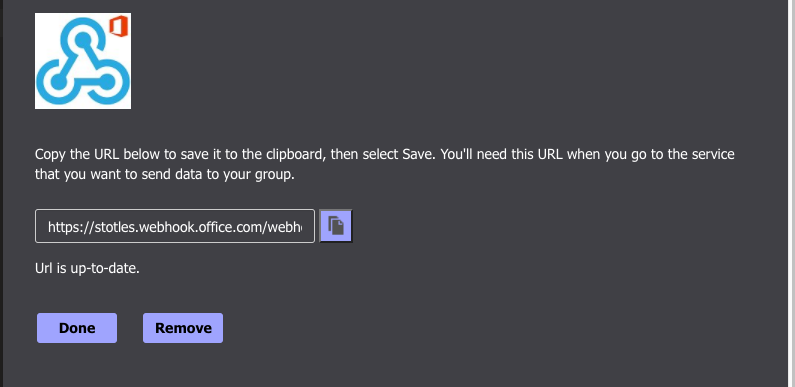Click the bottom-right node of webhook logo
This screenshot has width=795, height=387.
click(x=107, y=81)
